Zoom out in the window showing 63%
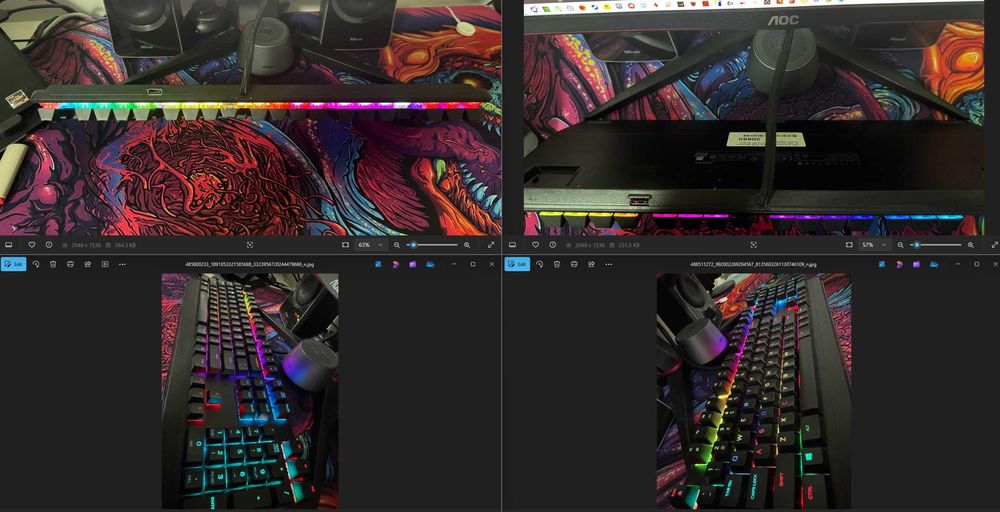This screenshot has height=512, width=1000. click(x=397, y=245)
